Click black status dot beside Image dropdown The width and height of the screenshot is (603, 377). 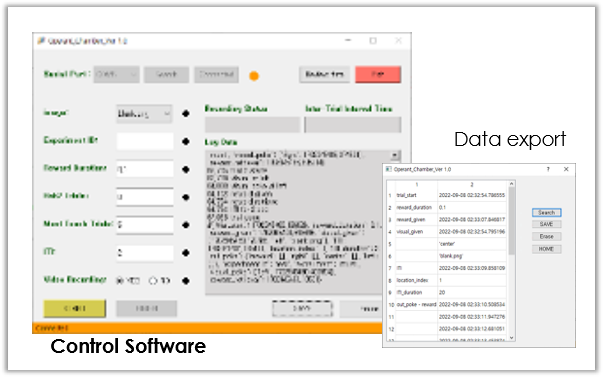click(x=186, y=113)
